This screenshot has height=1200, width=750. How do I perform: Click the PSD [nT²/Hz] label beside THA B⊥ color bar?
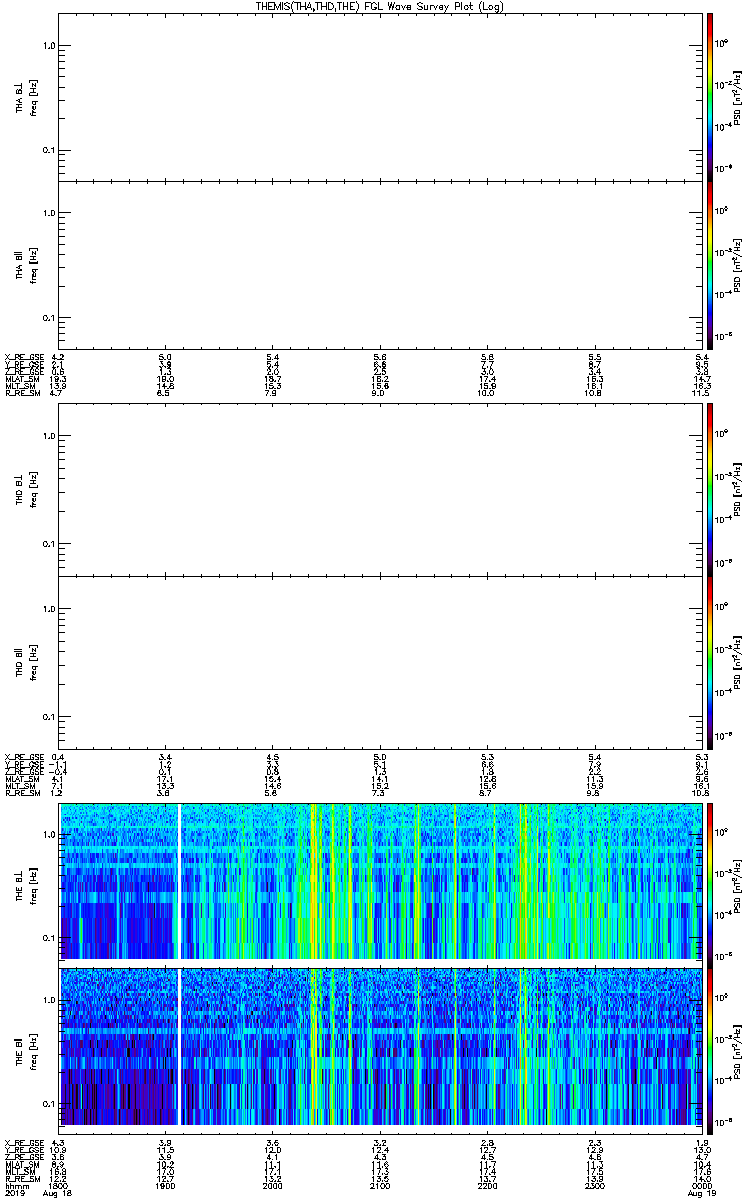[x=736, y=96]
